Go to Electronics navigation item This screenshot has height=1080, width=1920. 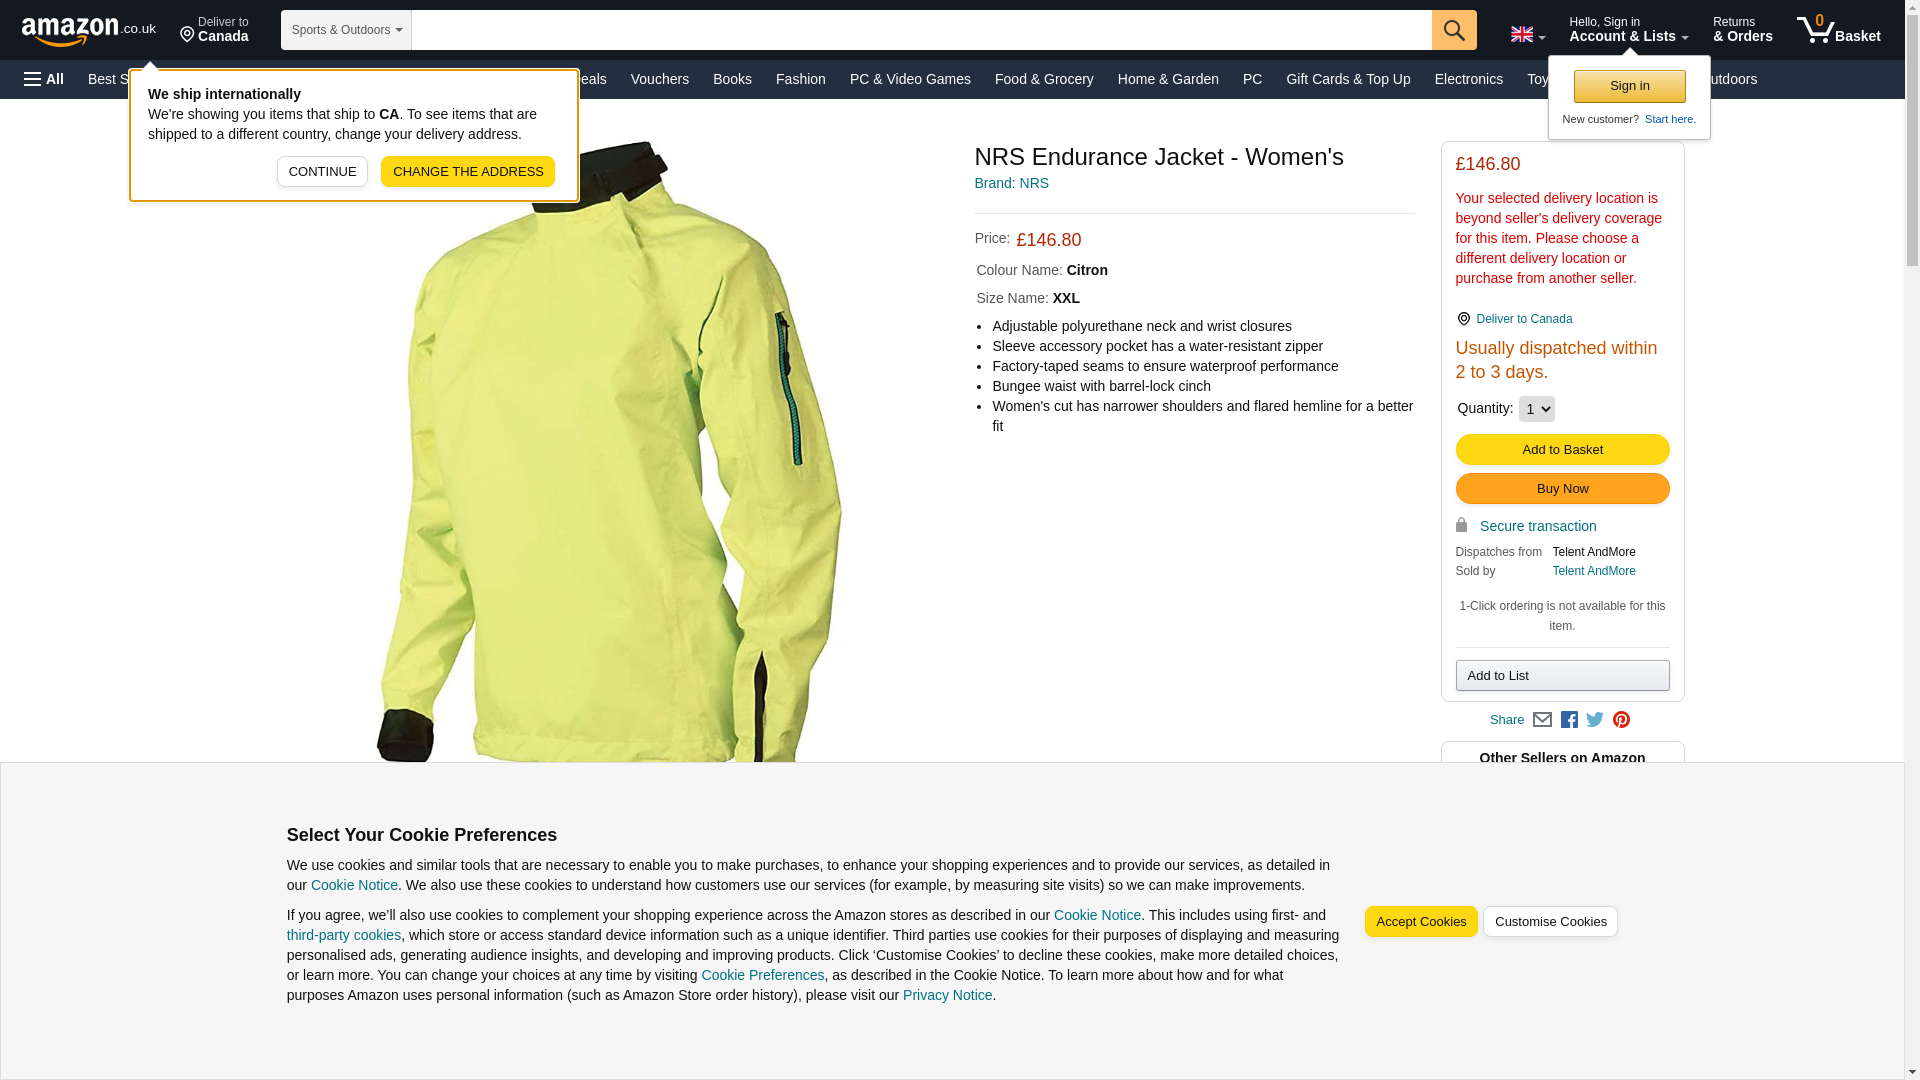(x=1468, y=79)
